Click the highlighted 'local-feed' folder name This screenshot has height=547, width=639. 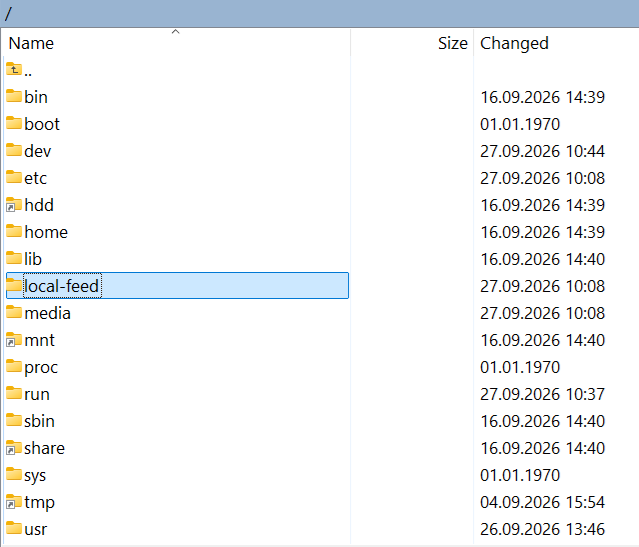pos(62,286)
